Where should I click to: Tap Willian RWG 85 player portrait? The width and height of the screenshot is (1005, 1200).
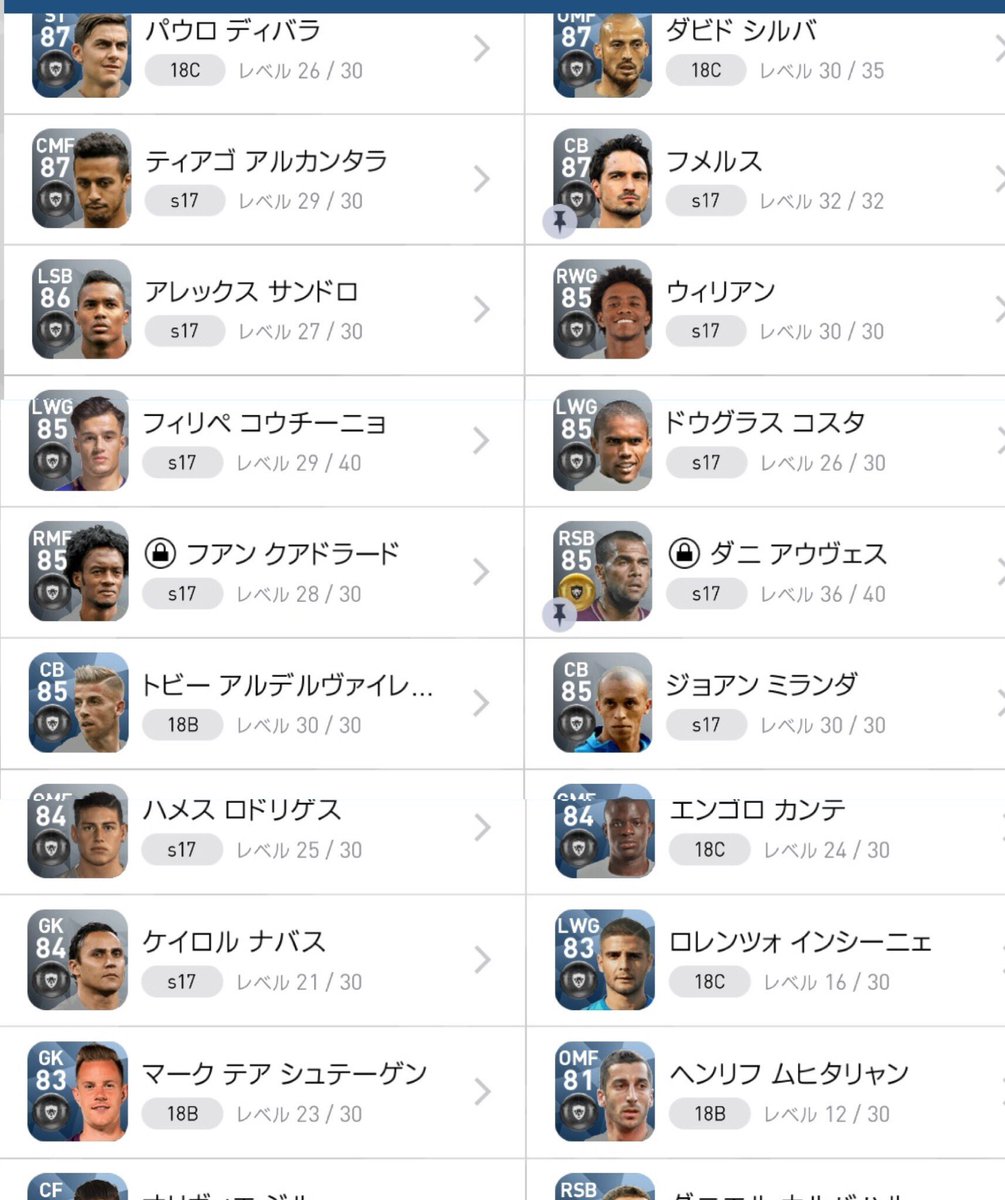tap(603, 309)
